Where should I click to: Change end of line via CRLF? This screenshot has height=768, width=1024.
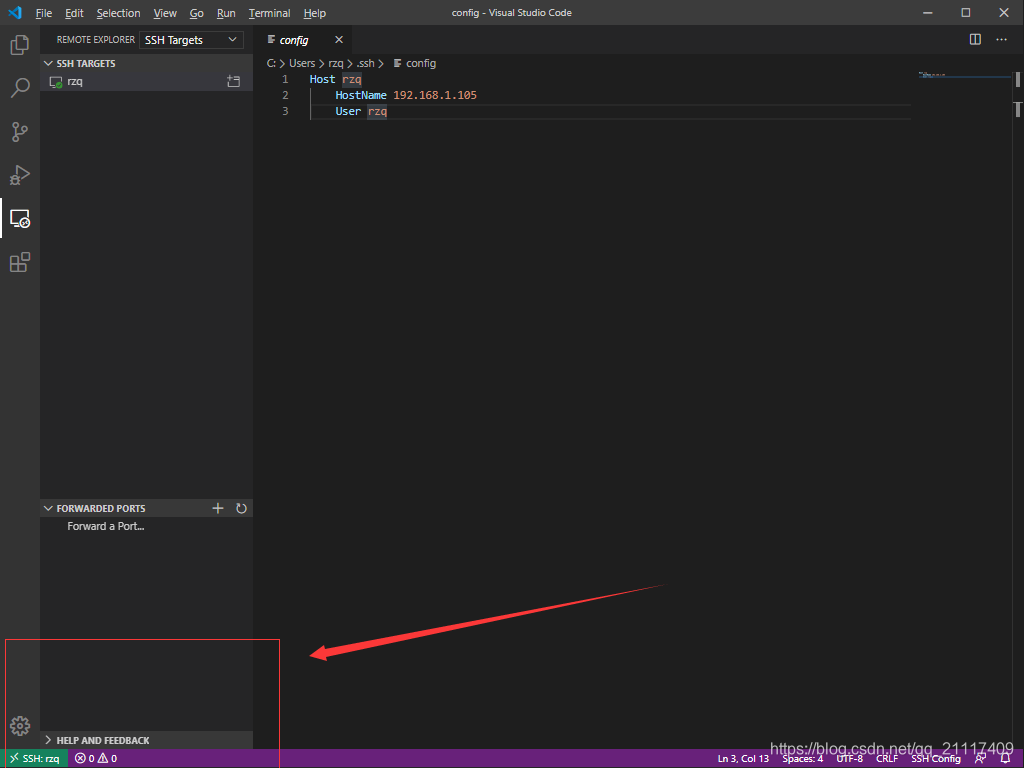887,759
